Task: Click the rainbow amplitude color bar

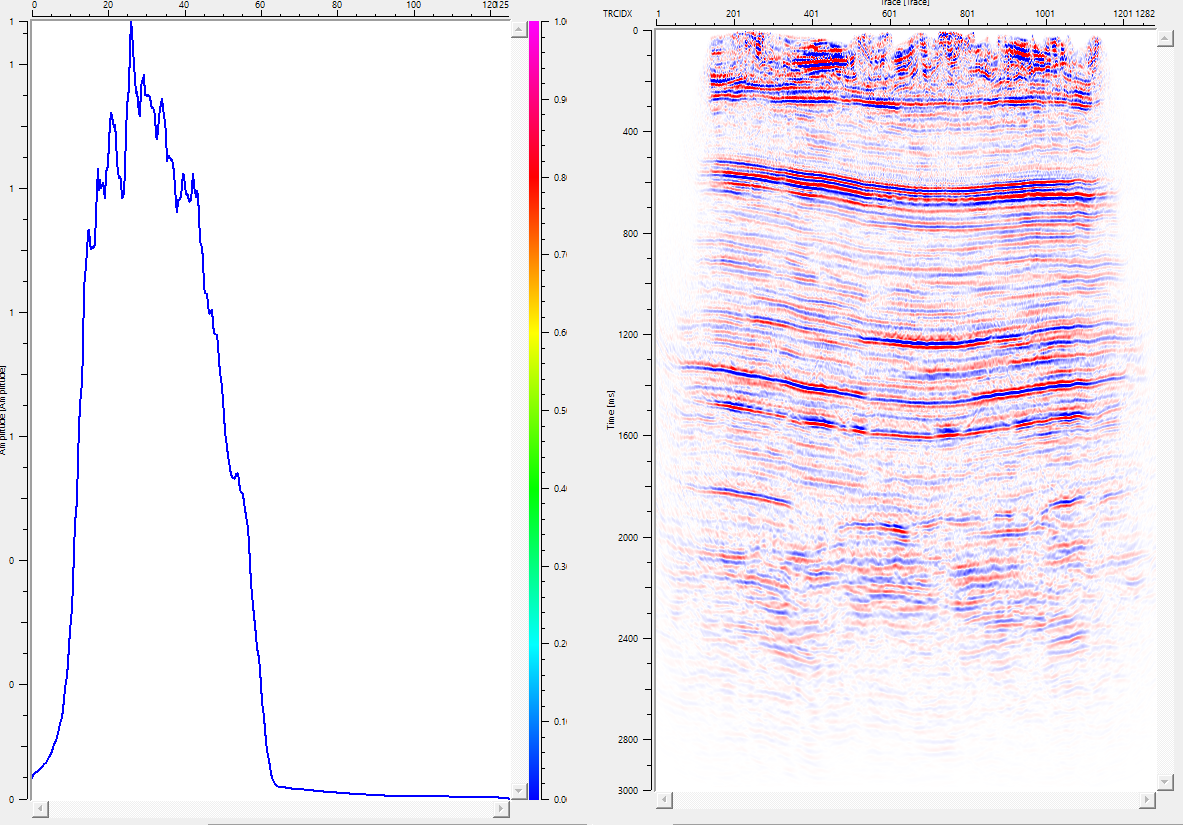Action: click(534, 410)
